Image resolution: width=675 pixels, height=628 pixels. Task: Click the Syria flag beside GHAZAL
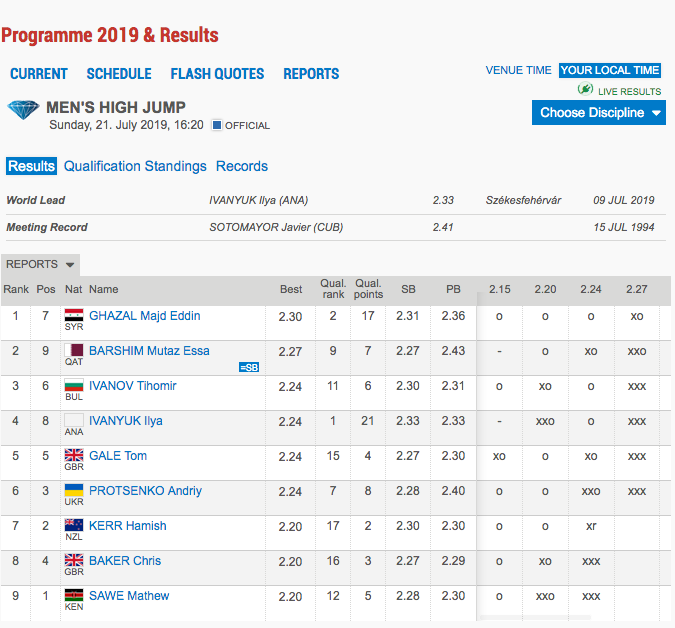coord(73,316)
